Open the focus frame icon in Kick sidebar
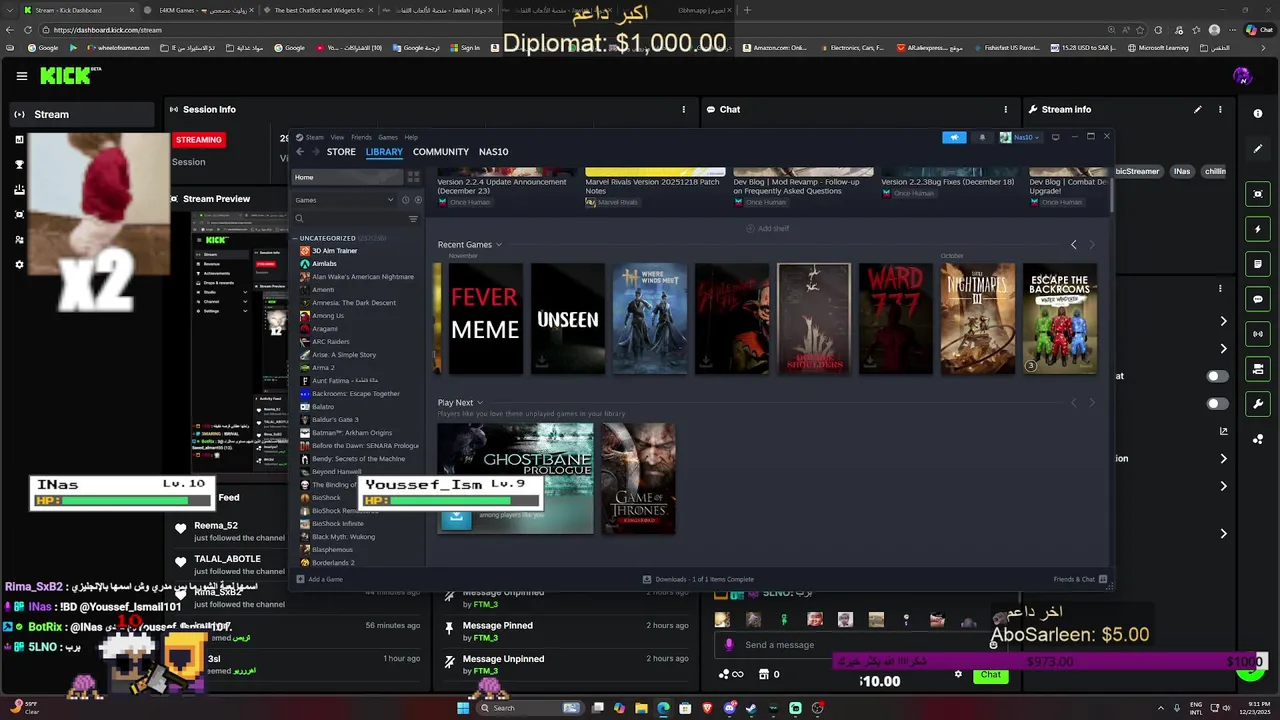Viewport: 1280px width, 720px height. 1258,194
